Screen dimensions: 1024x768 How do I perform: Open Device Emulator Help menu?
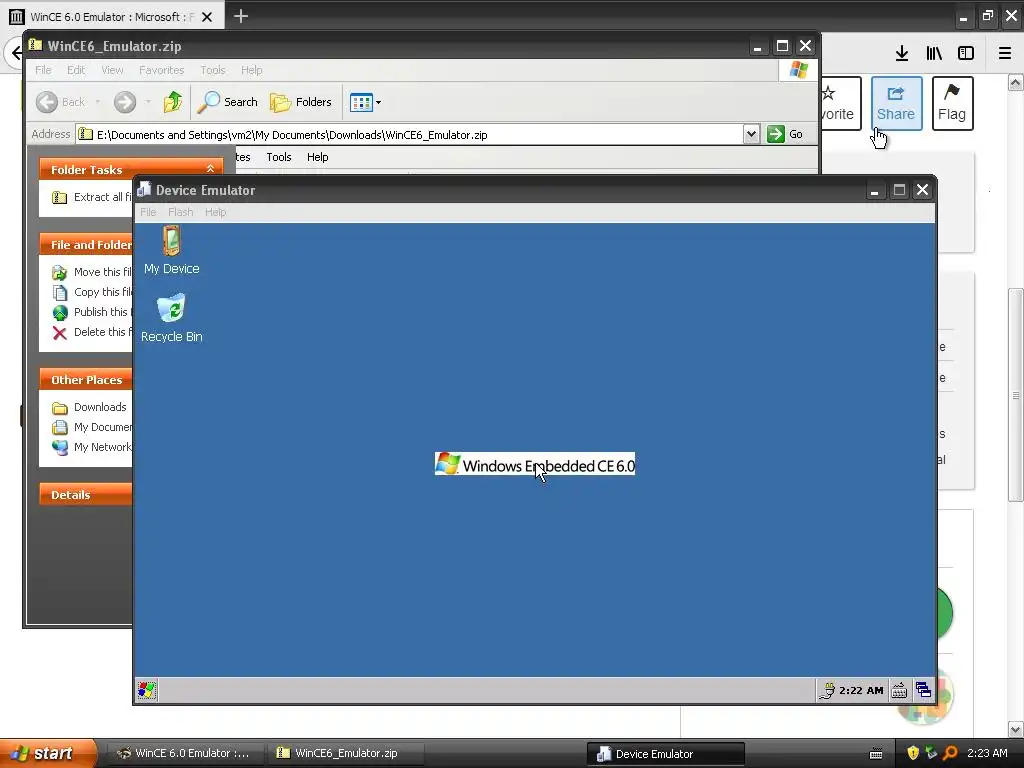tap(216, 212)
